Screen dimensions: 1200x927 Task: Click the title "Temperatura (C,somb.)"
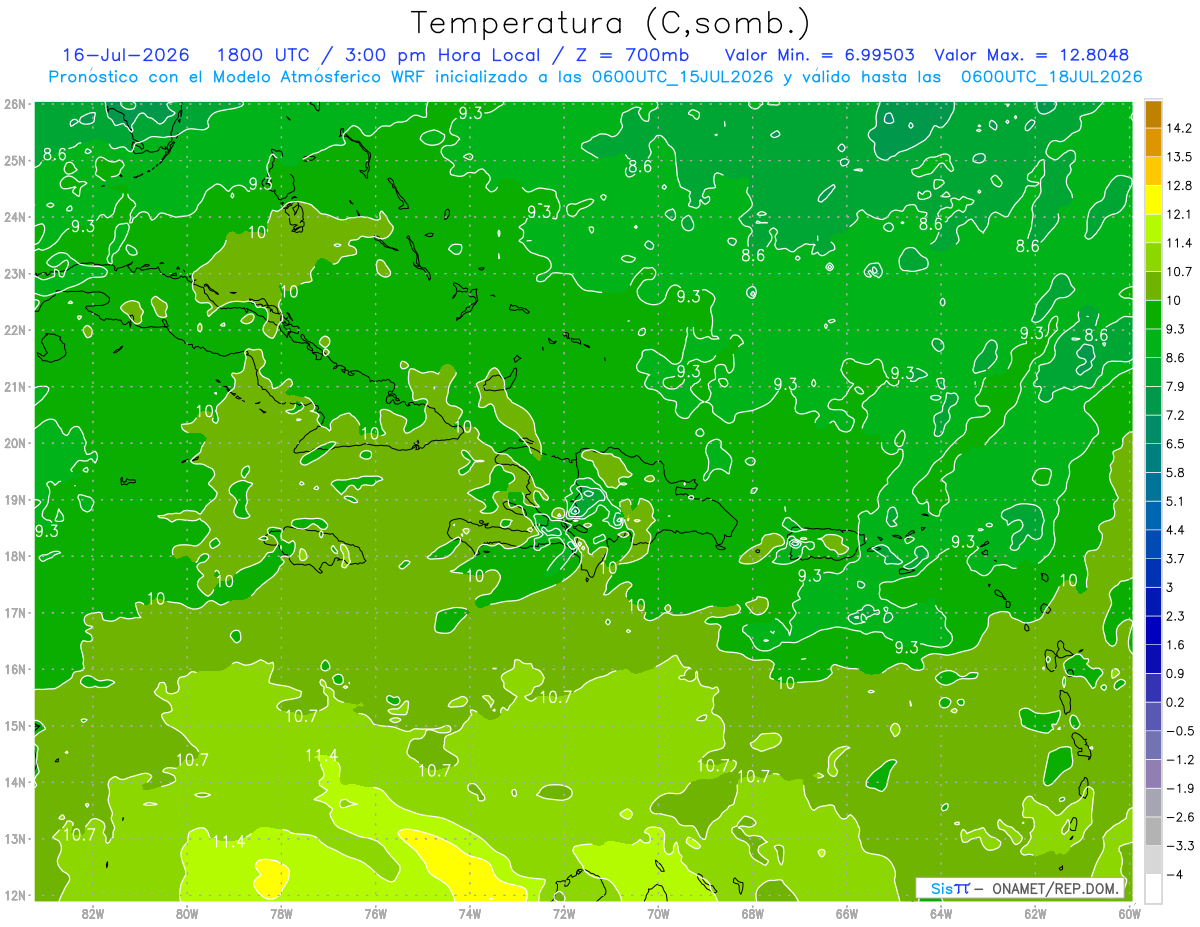[x=611, y=23]
